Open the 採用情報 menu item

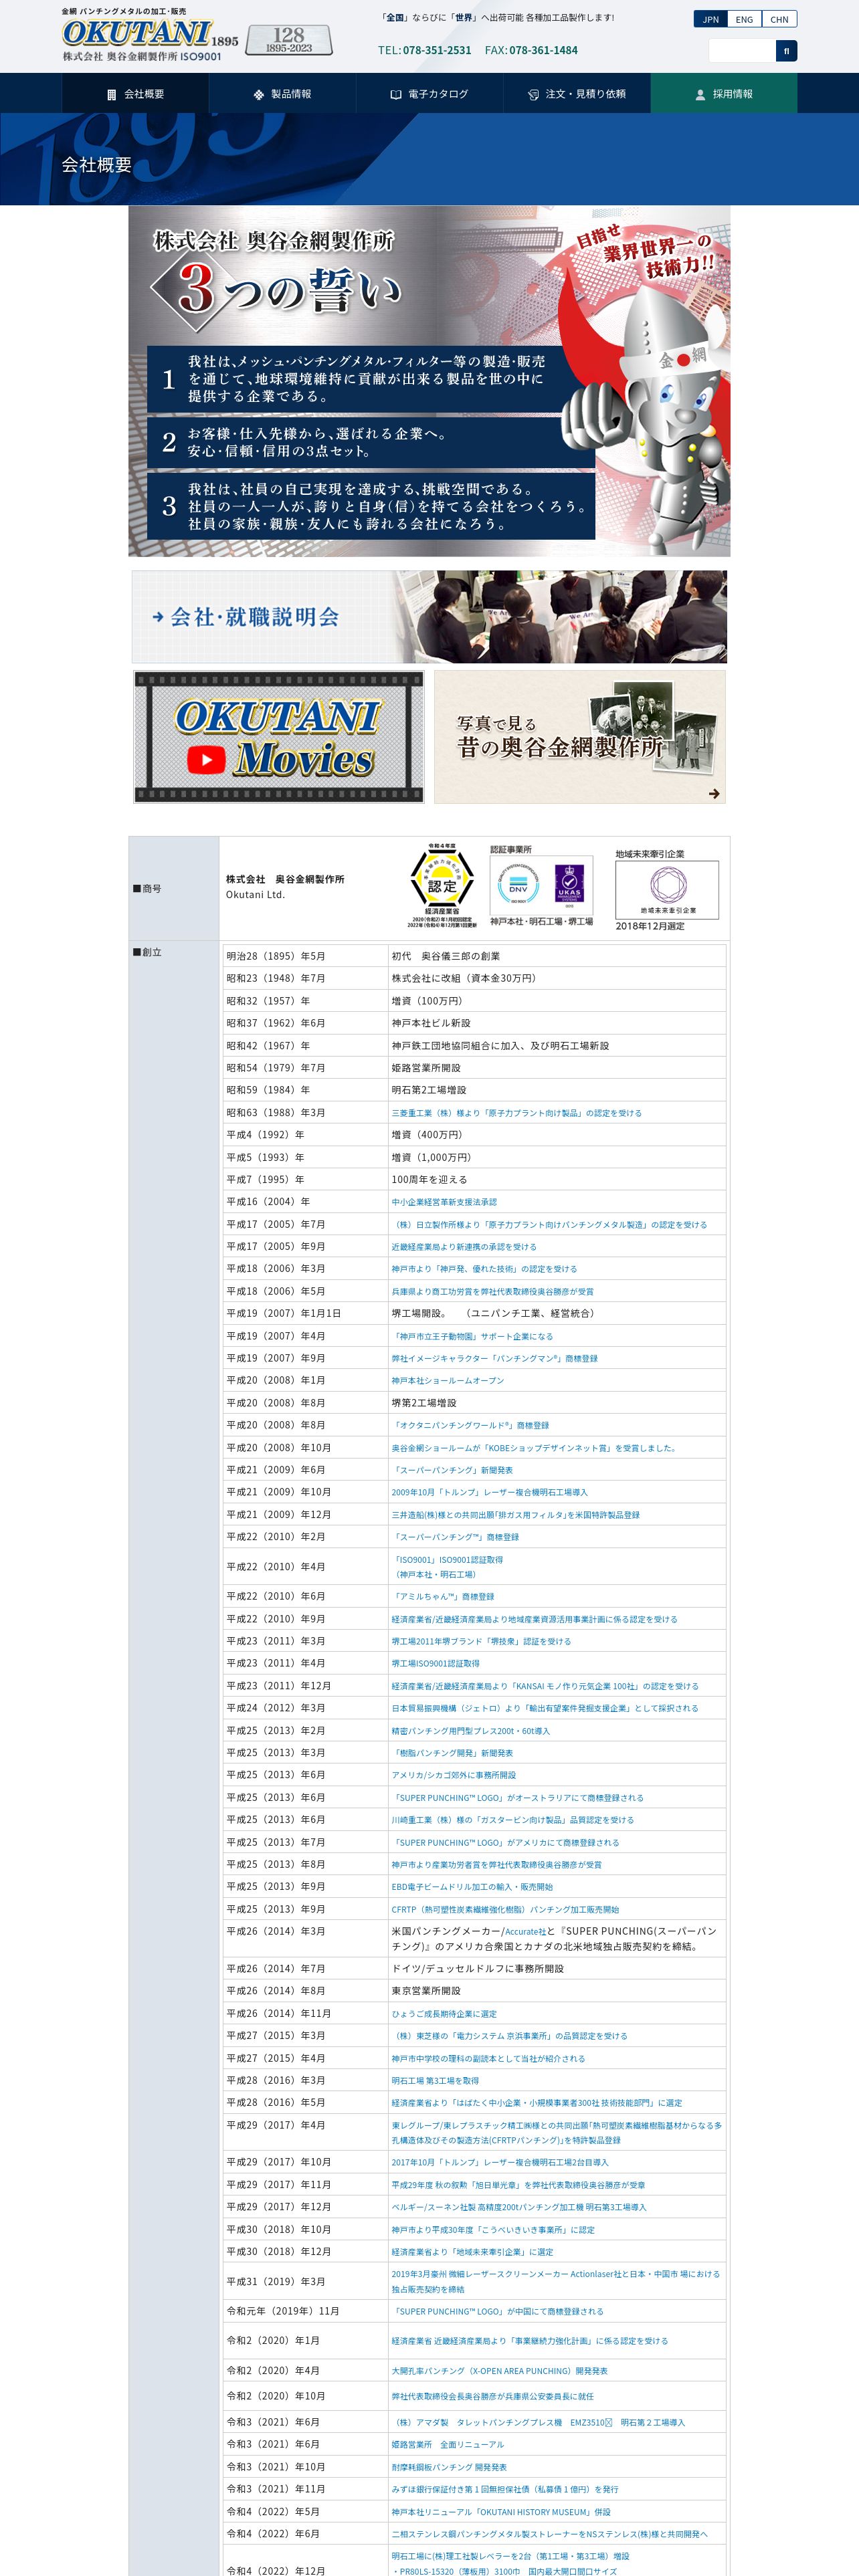pos(724,94)
